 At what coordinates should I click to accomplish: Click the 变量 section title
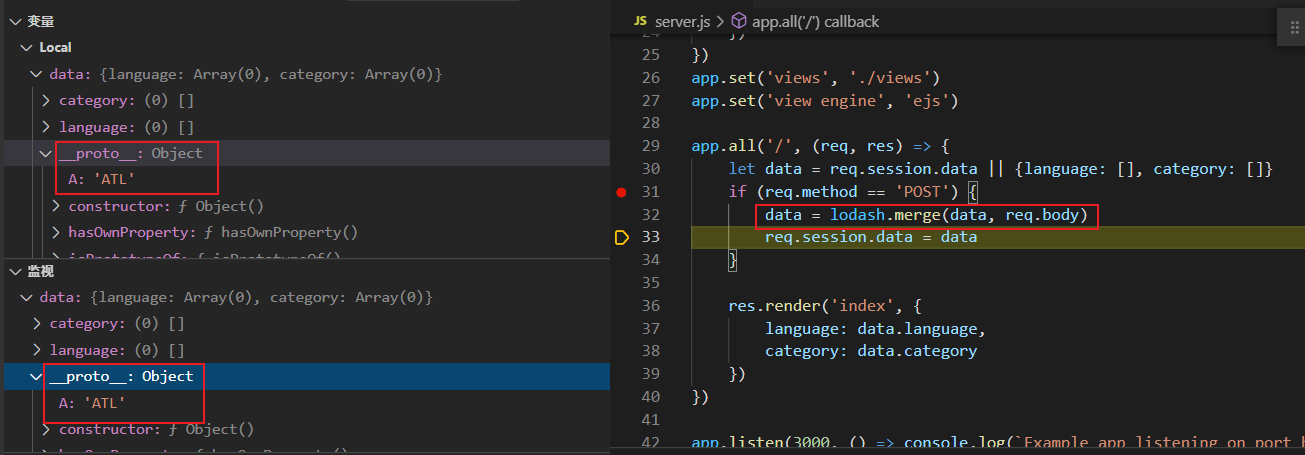41,21
